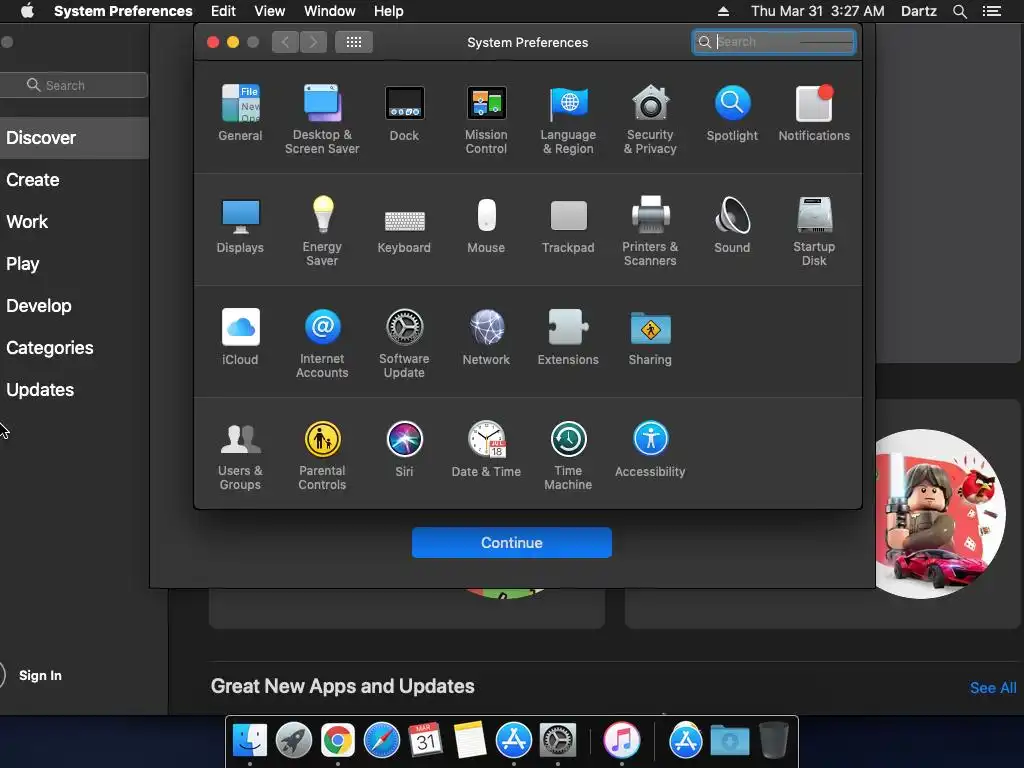
Task: Open Launchpad from the Dock
Action: point(294,741)
